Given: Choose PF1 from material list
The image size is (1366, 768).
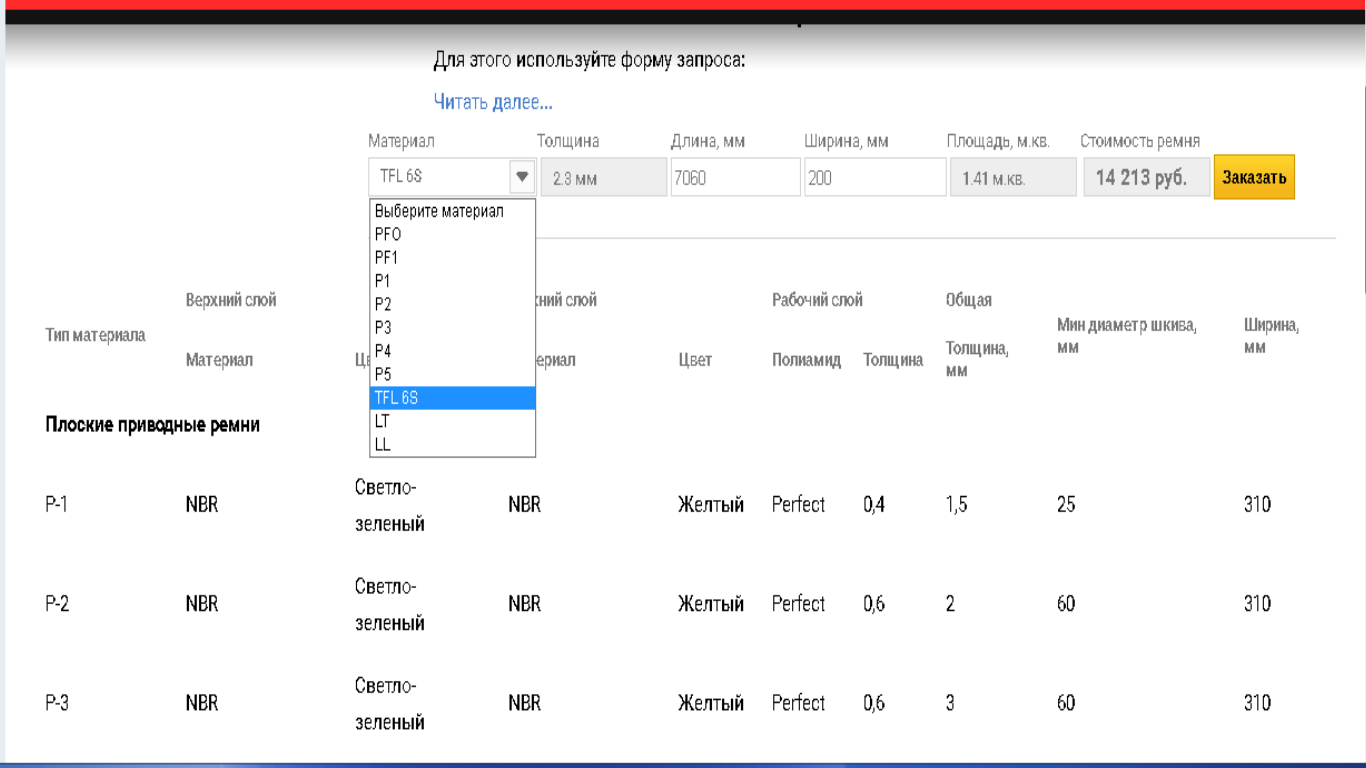Looking at the screenshot, I should (x=452, y=257).
